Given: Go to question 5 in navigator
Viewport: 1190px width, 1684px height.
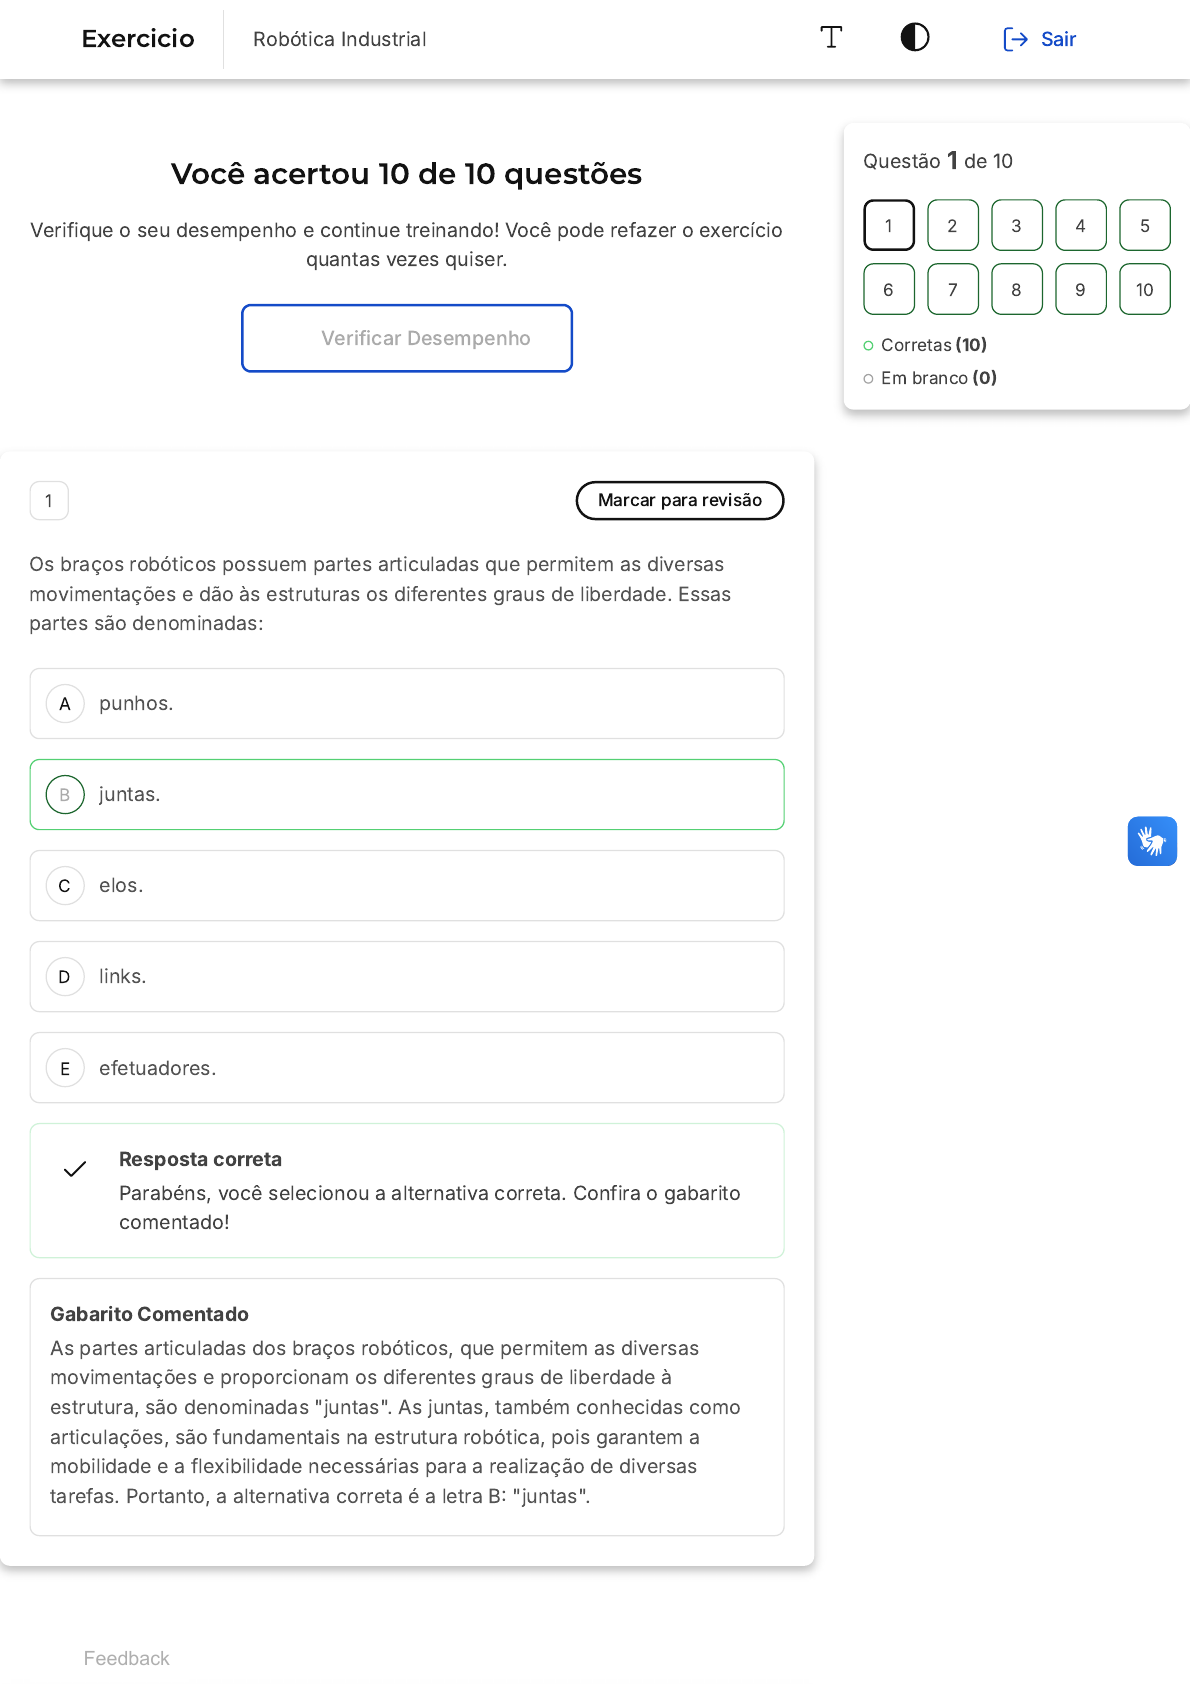Looking at the screenshot, I should (x=1145, y=225).
